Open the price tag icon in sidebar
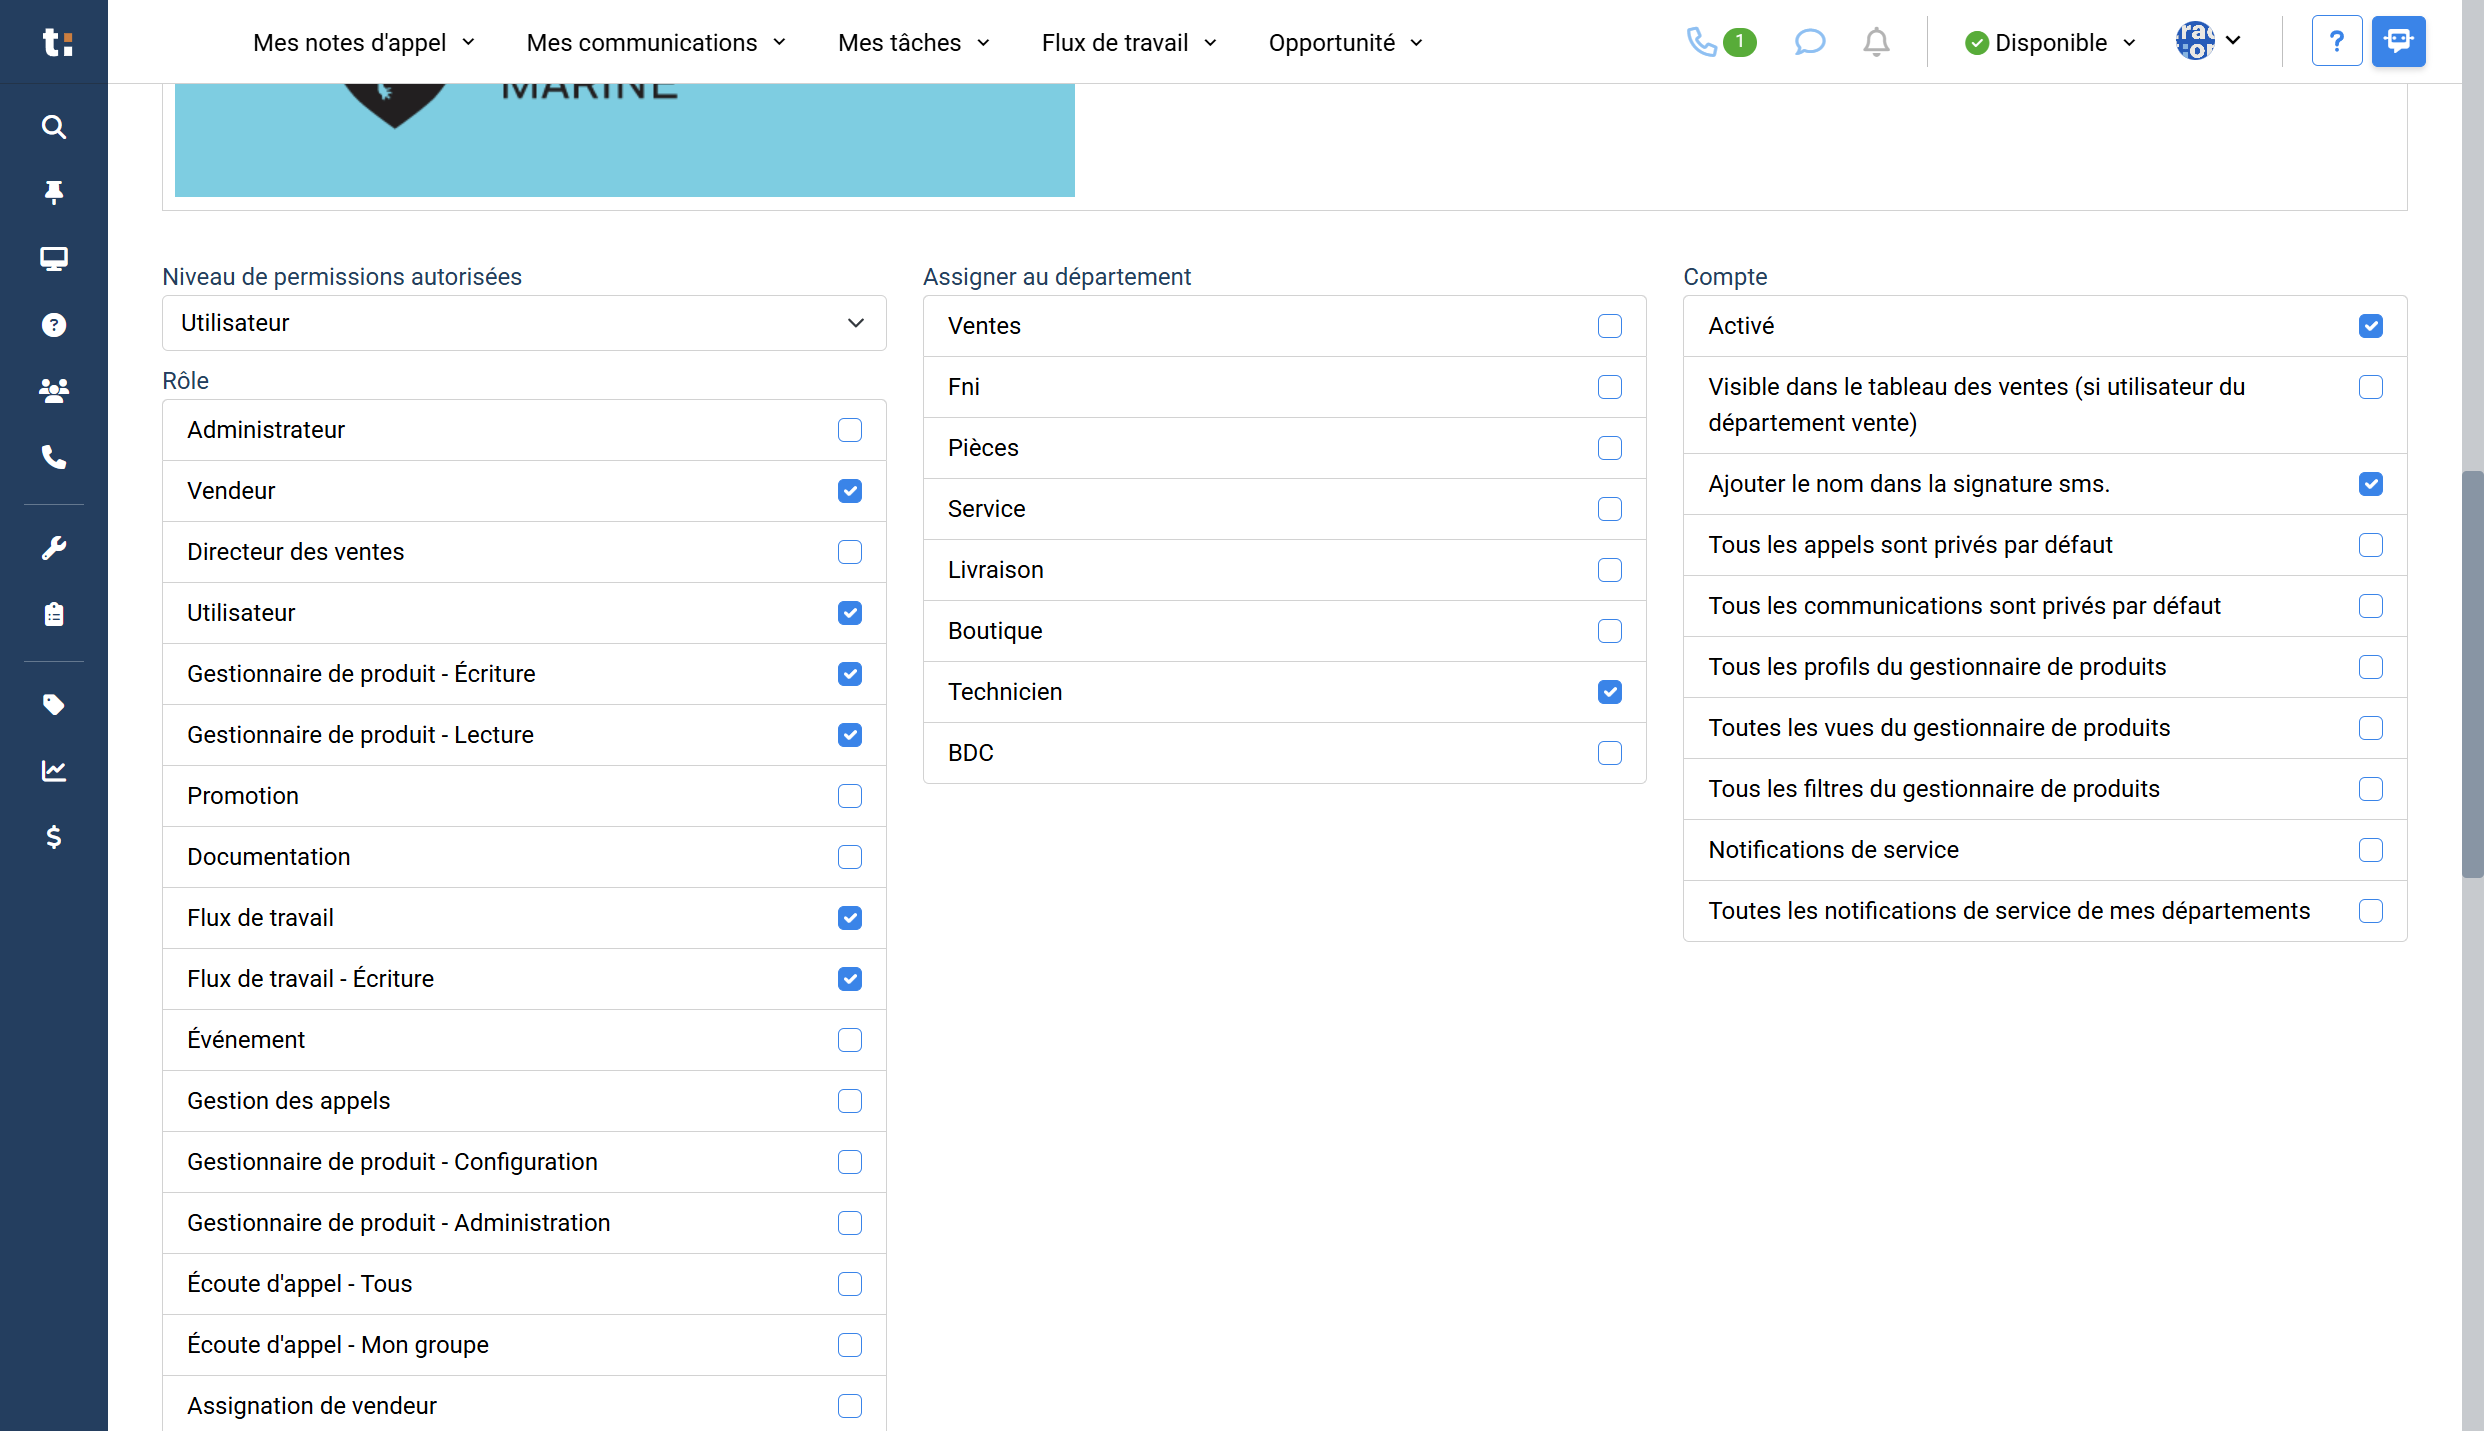Viewport: 2484px width, 1431px height. 54,705
